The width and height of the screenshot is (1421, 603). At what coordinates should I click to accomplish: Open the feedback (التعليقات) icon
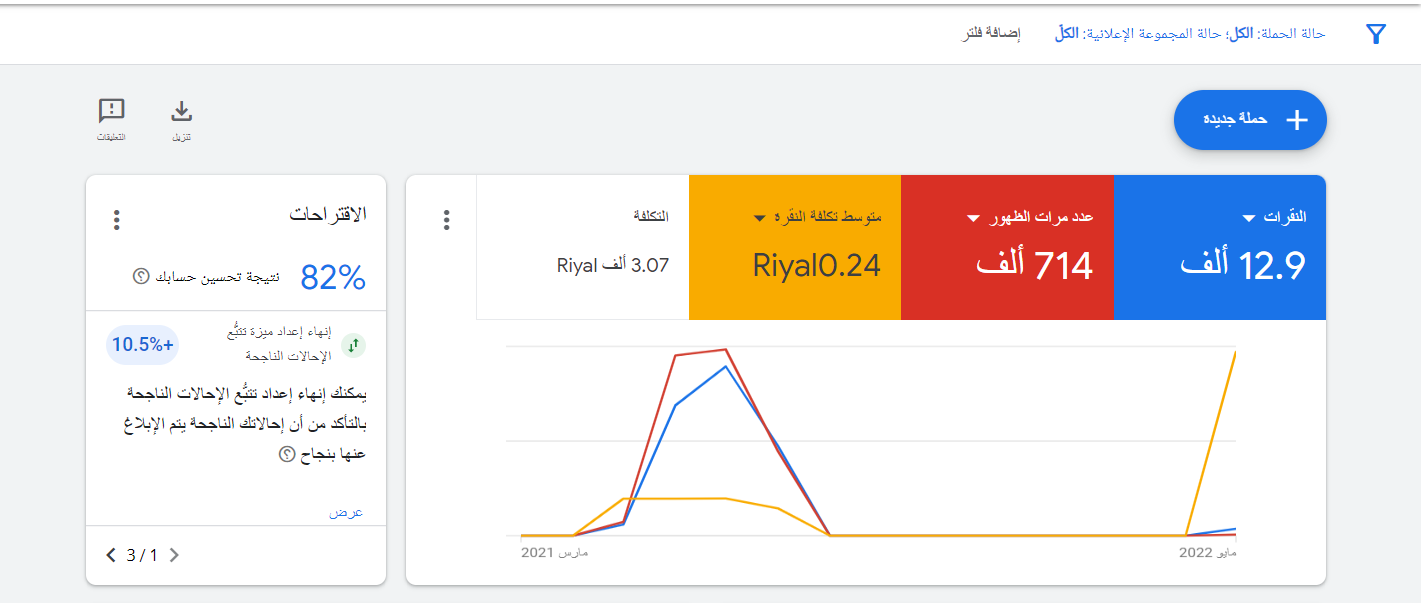111,111
